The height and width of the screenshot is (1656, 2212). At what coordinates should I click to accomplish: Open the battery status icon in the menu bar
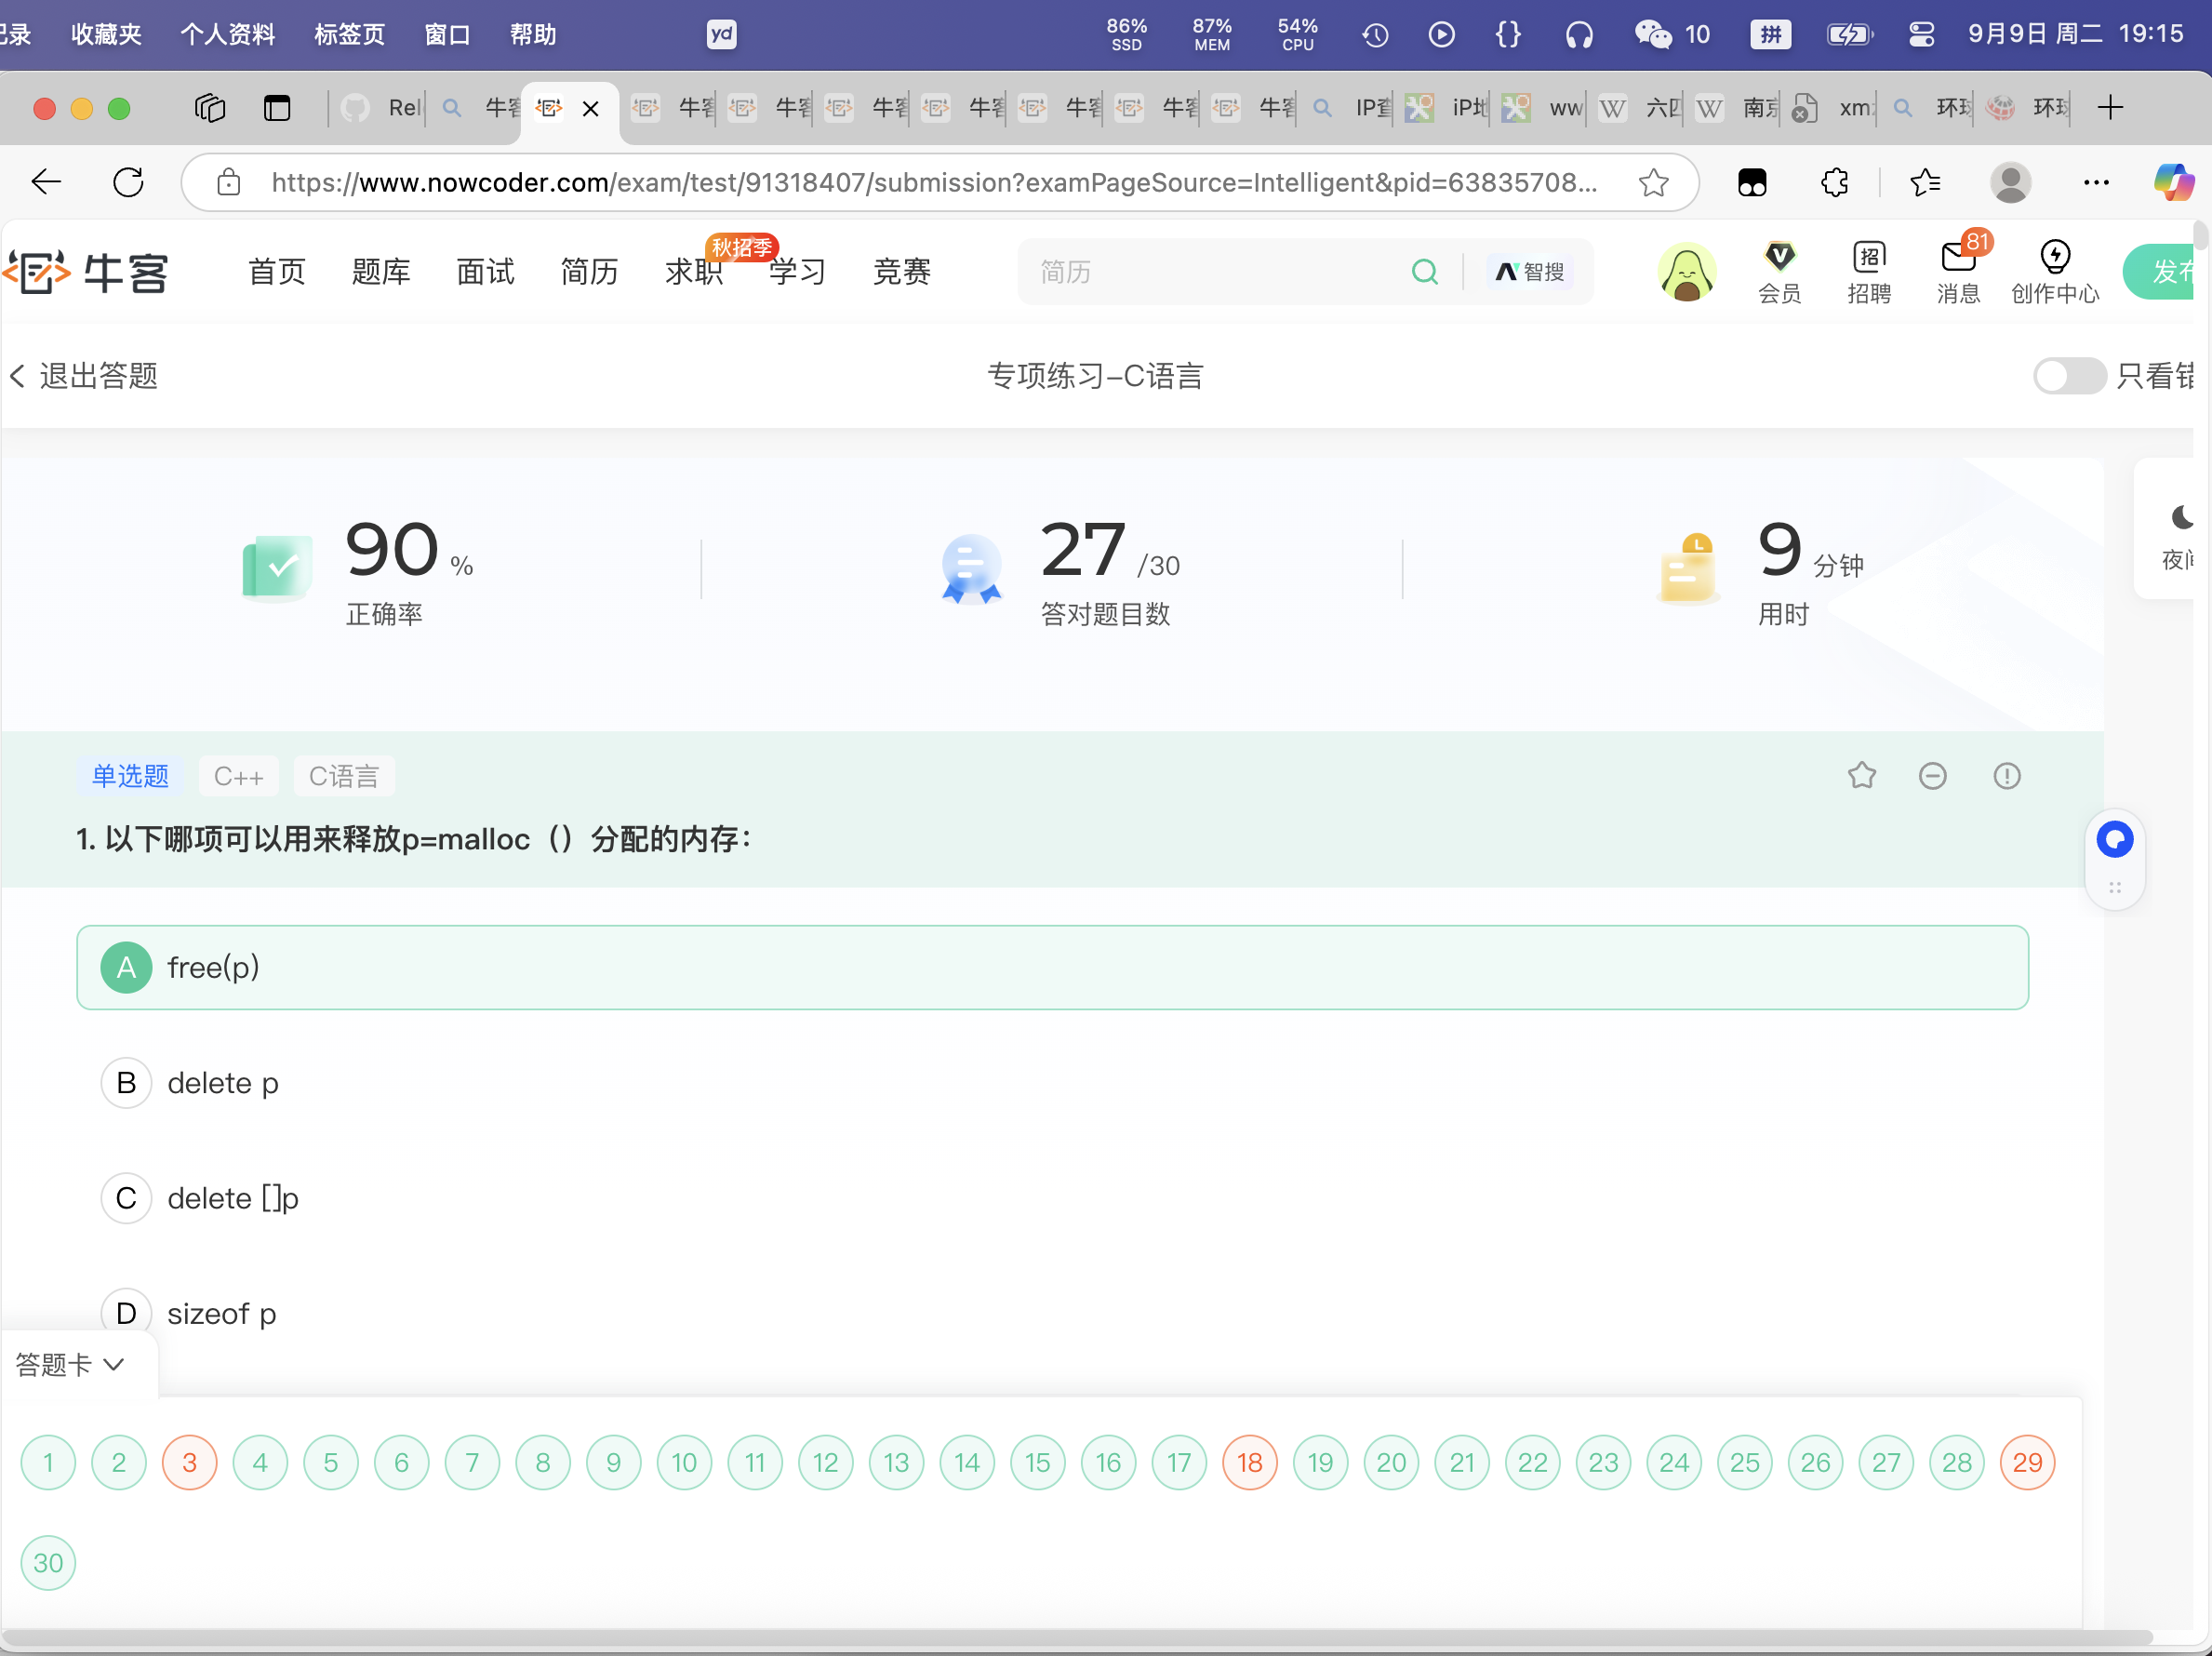coord(1848,35)
